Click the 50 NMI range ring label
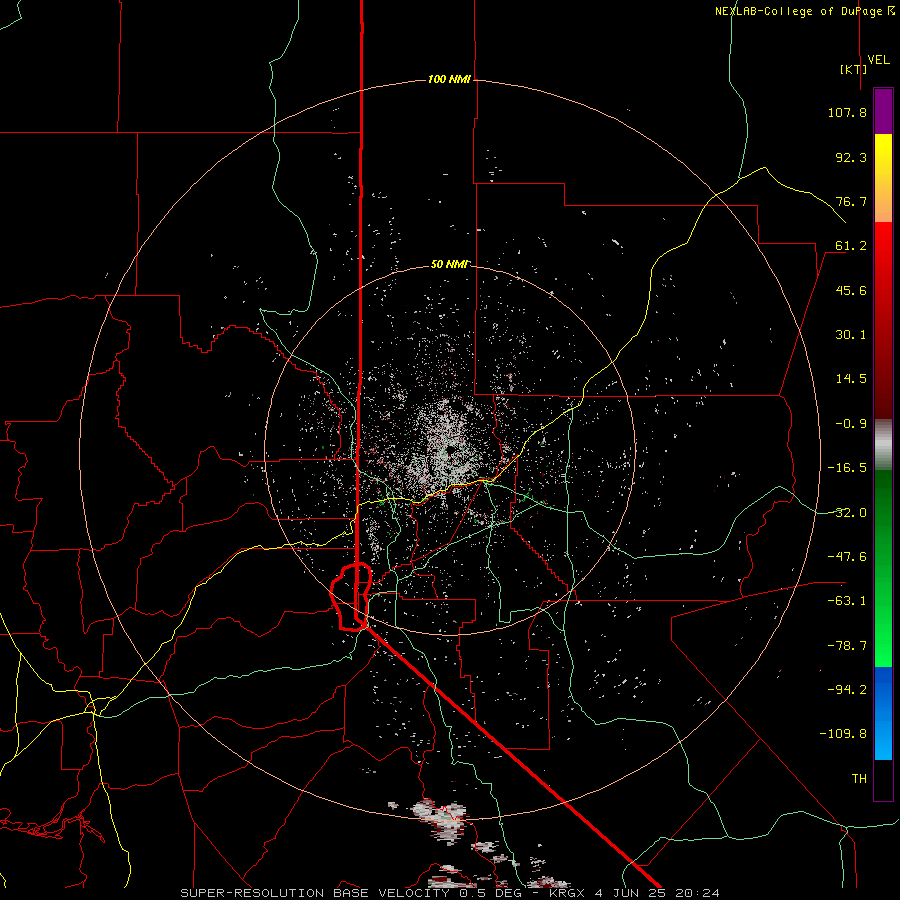Screen dimensions: 900x900 pyautogui.click(x=449, y=265)
